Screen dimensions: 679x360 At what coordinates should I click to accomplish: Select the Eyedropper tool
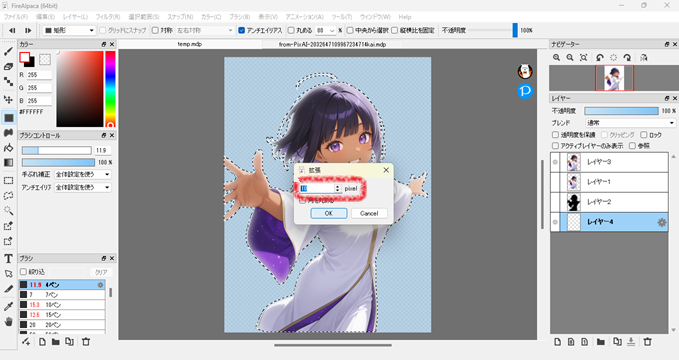click(8, 307)
